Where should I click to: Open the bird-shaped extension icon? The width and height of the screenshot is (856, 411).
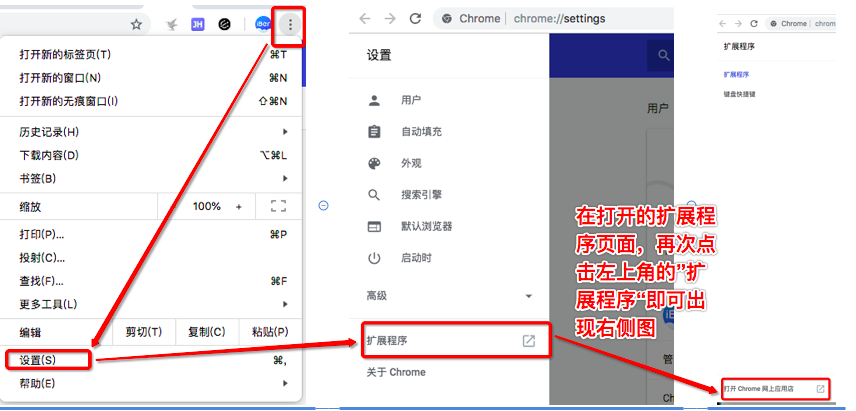tap(172, 25)
